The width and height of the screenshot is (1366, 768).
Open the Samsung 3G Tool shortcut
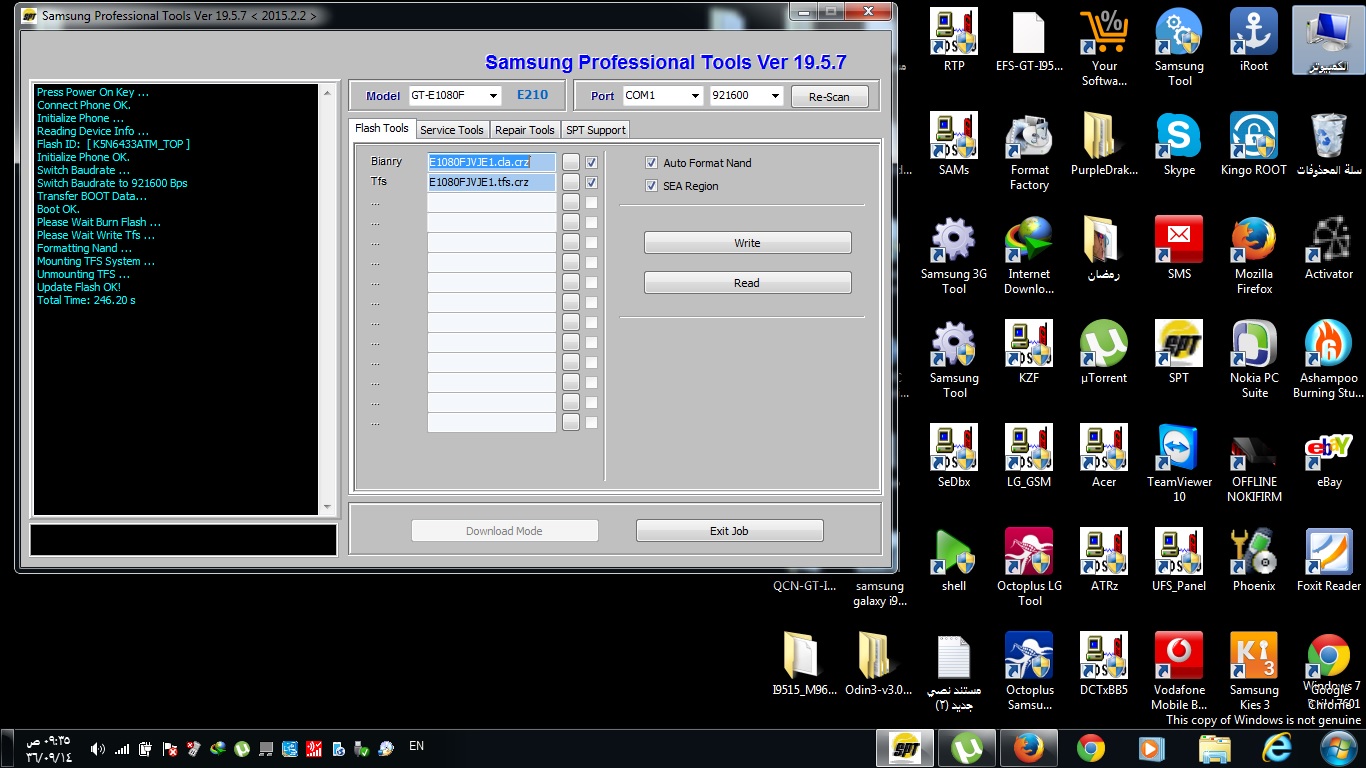point(954,255)
